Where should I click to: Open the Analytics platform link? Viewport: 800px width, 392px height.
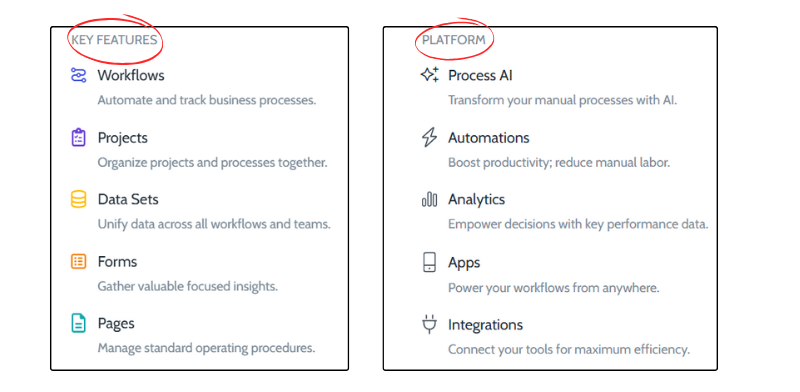pos(477,199)
